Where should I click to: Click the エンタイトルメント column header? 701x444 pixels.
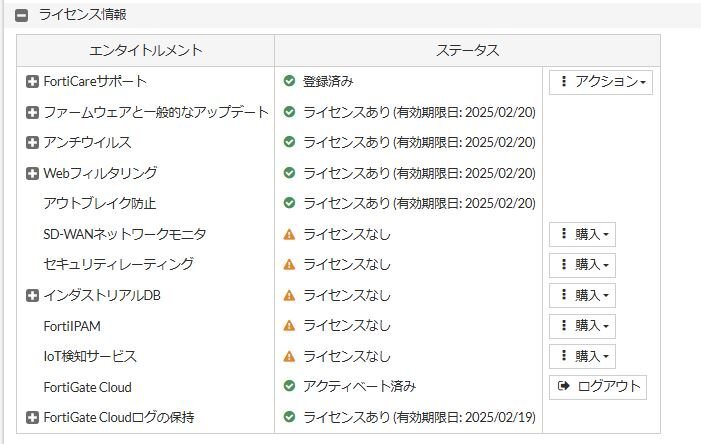coord(146,50)
